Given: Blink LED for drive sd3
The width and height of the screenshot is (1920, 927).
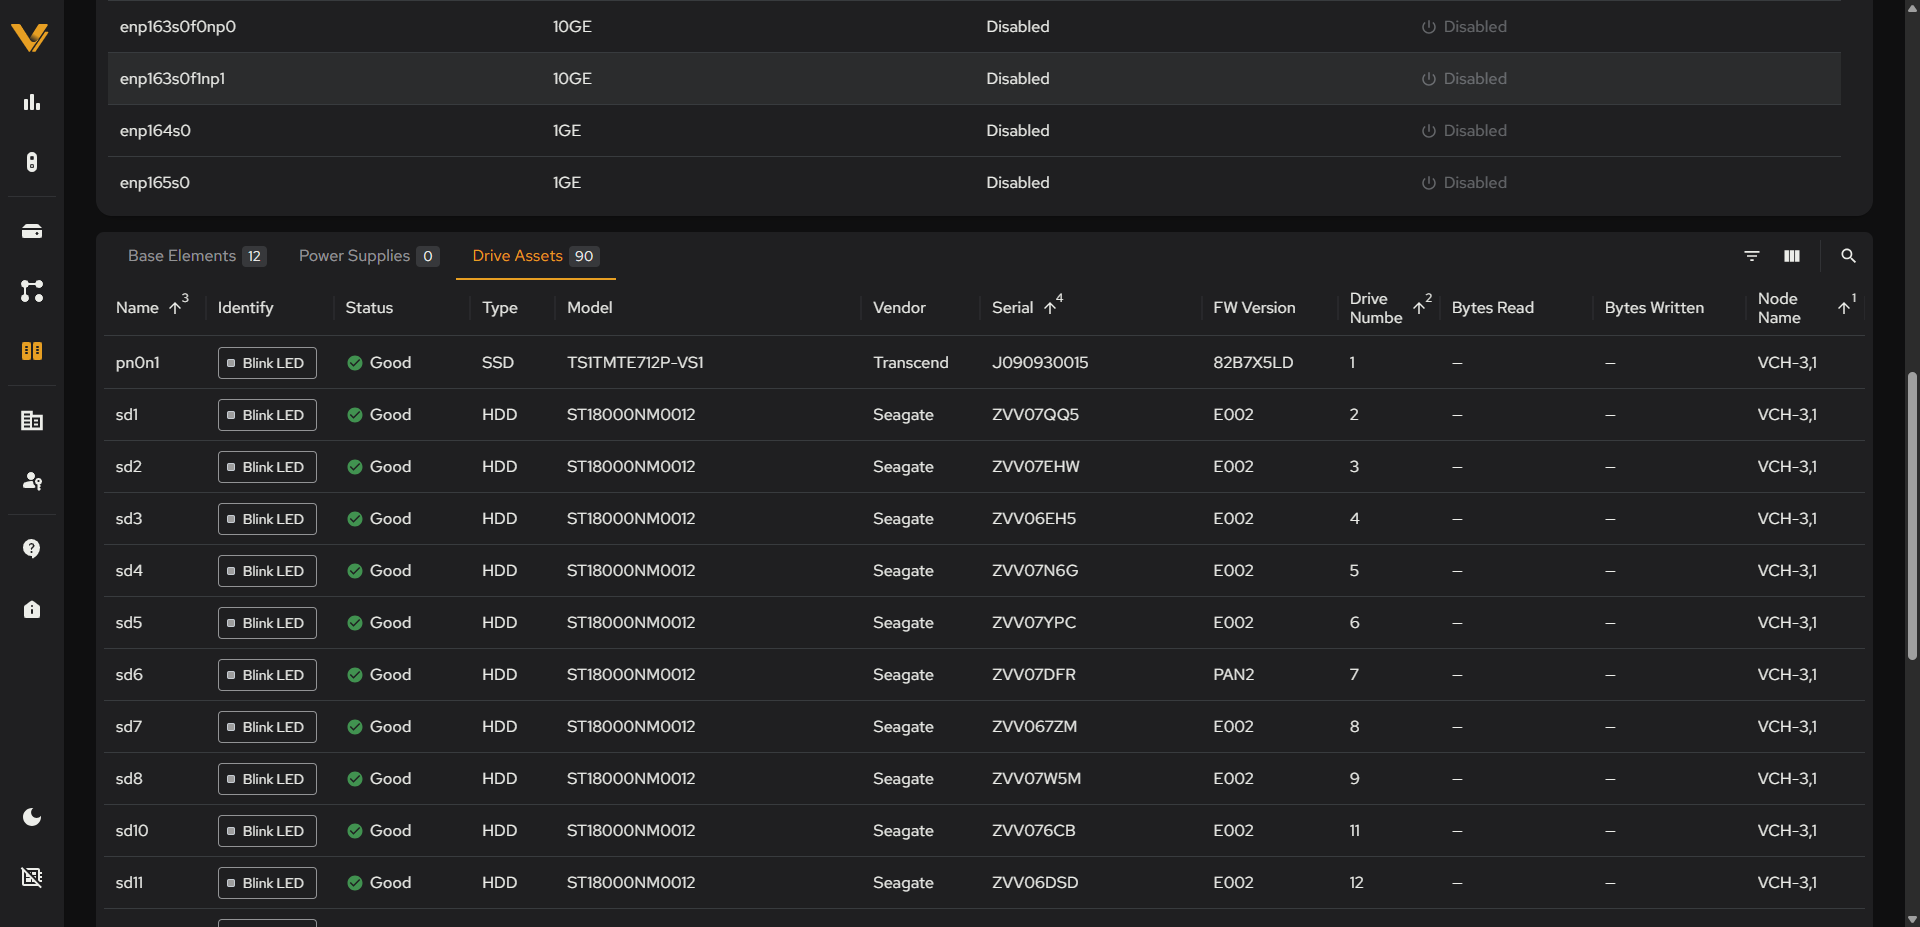Looking at the screenshot, I should pos(267,519).
